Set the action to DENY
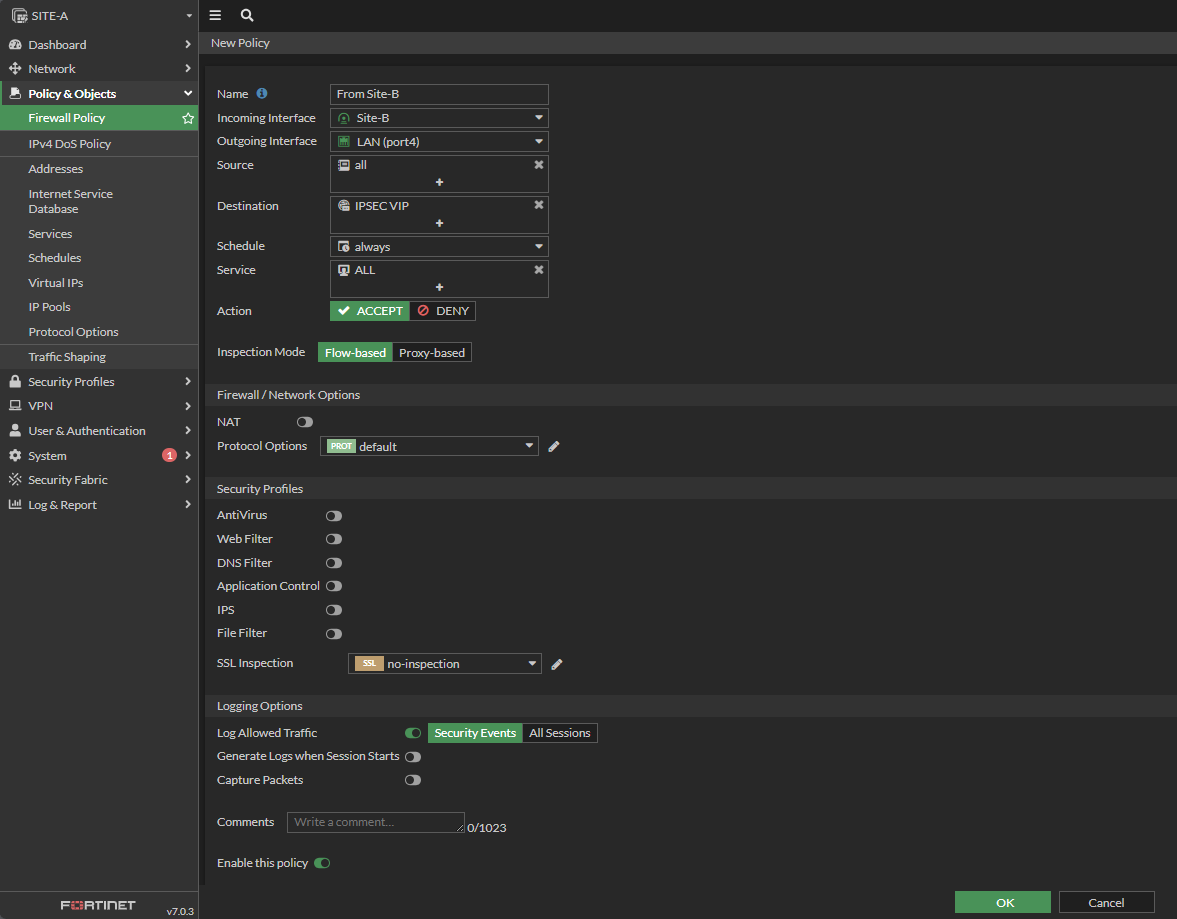Image resolution: width=1177 pixels, height=919 pixels. (443, 311)
